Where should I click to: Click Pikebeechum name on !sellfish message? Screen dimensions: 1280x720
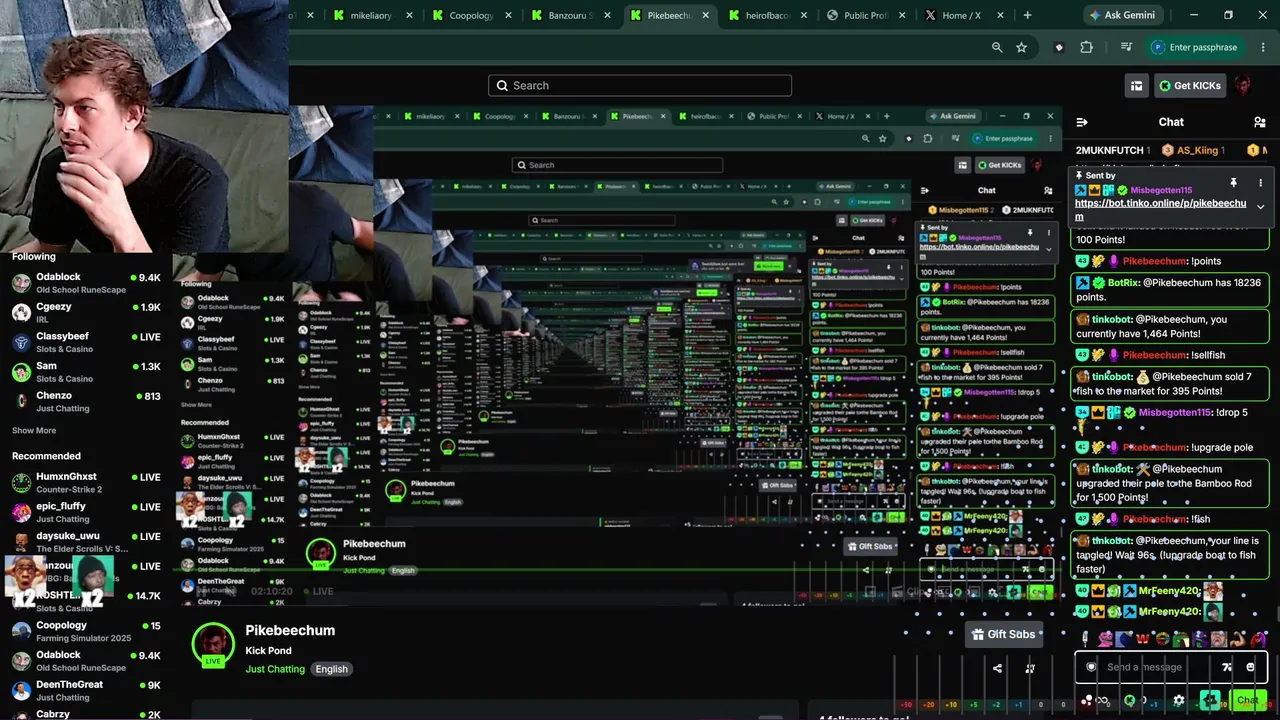1154,355
